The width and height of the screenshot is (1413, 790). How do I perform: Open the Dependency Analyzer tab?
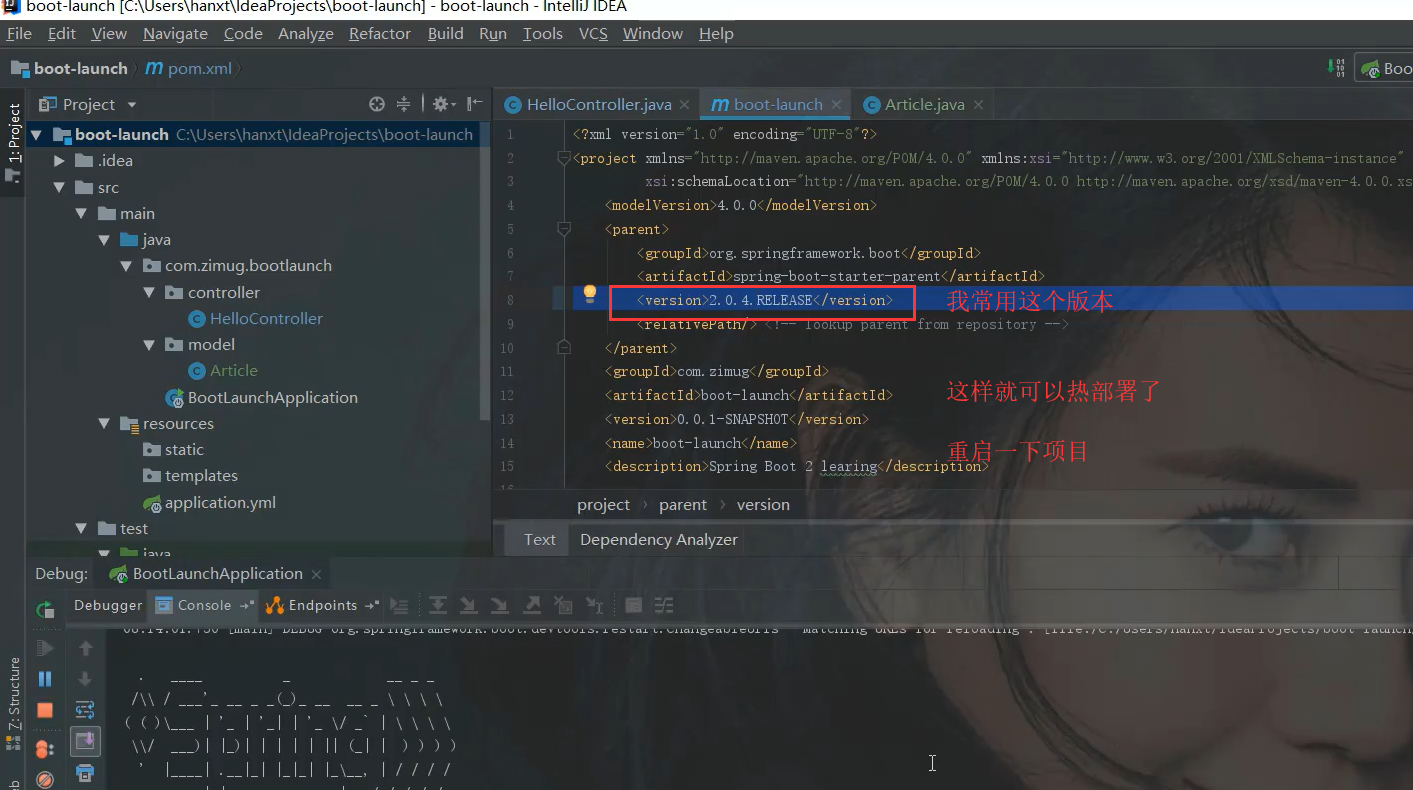(x=659, y=539)
